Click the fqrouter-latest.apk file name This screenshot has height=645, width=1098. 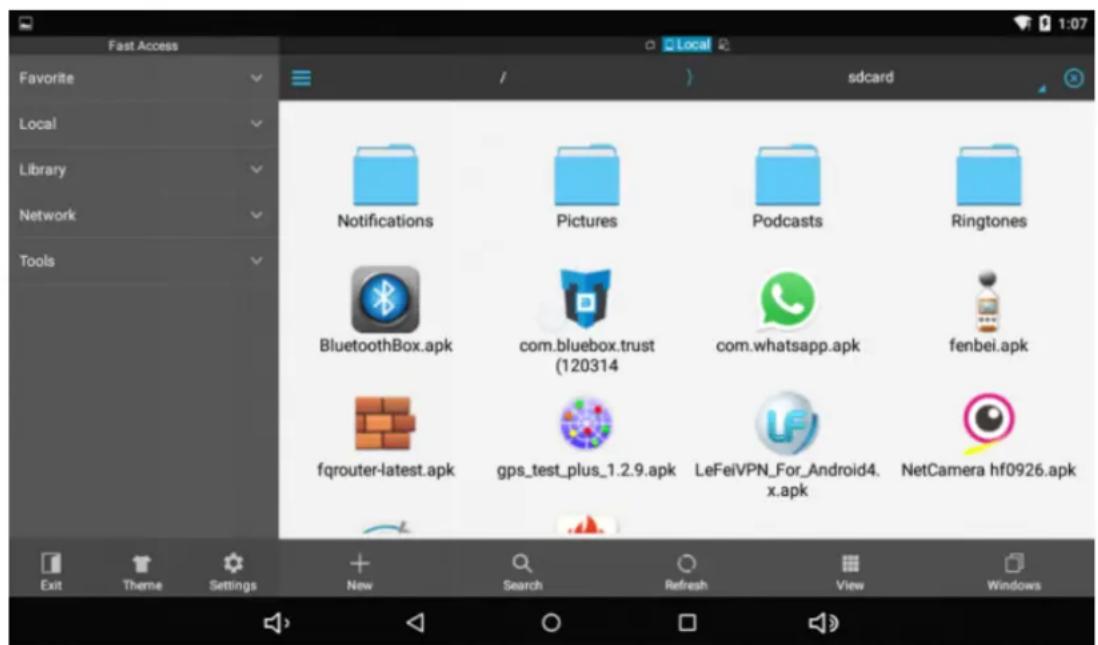point(386,469)
